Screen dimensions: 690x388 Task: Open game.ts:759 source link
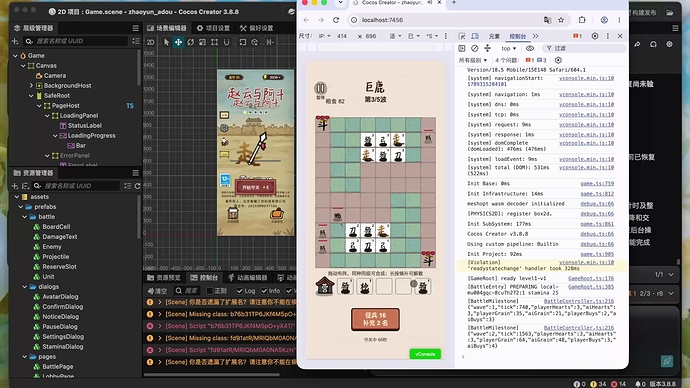597,183
